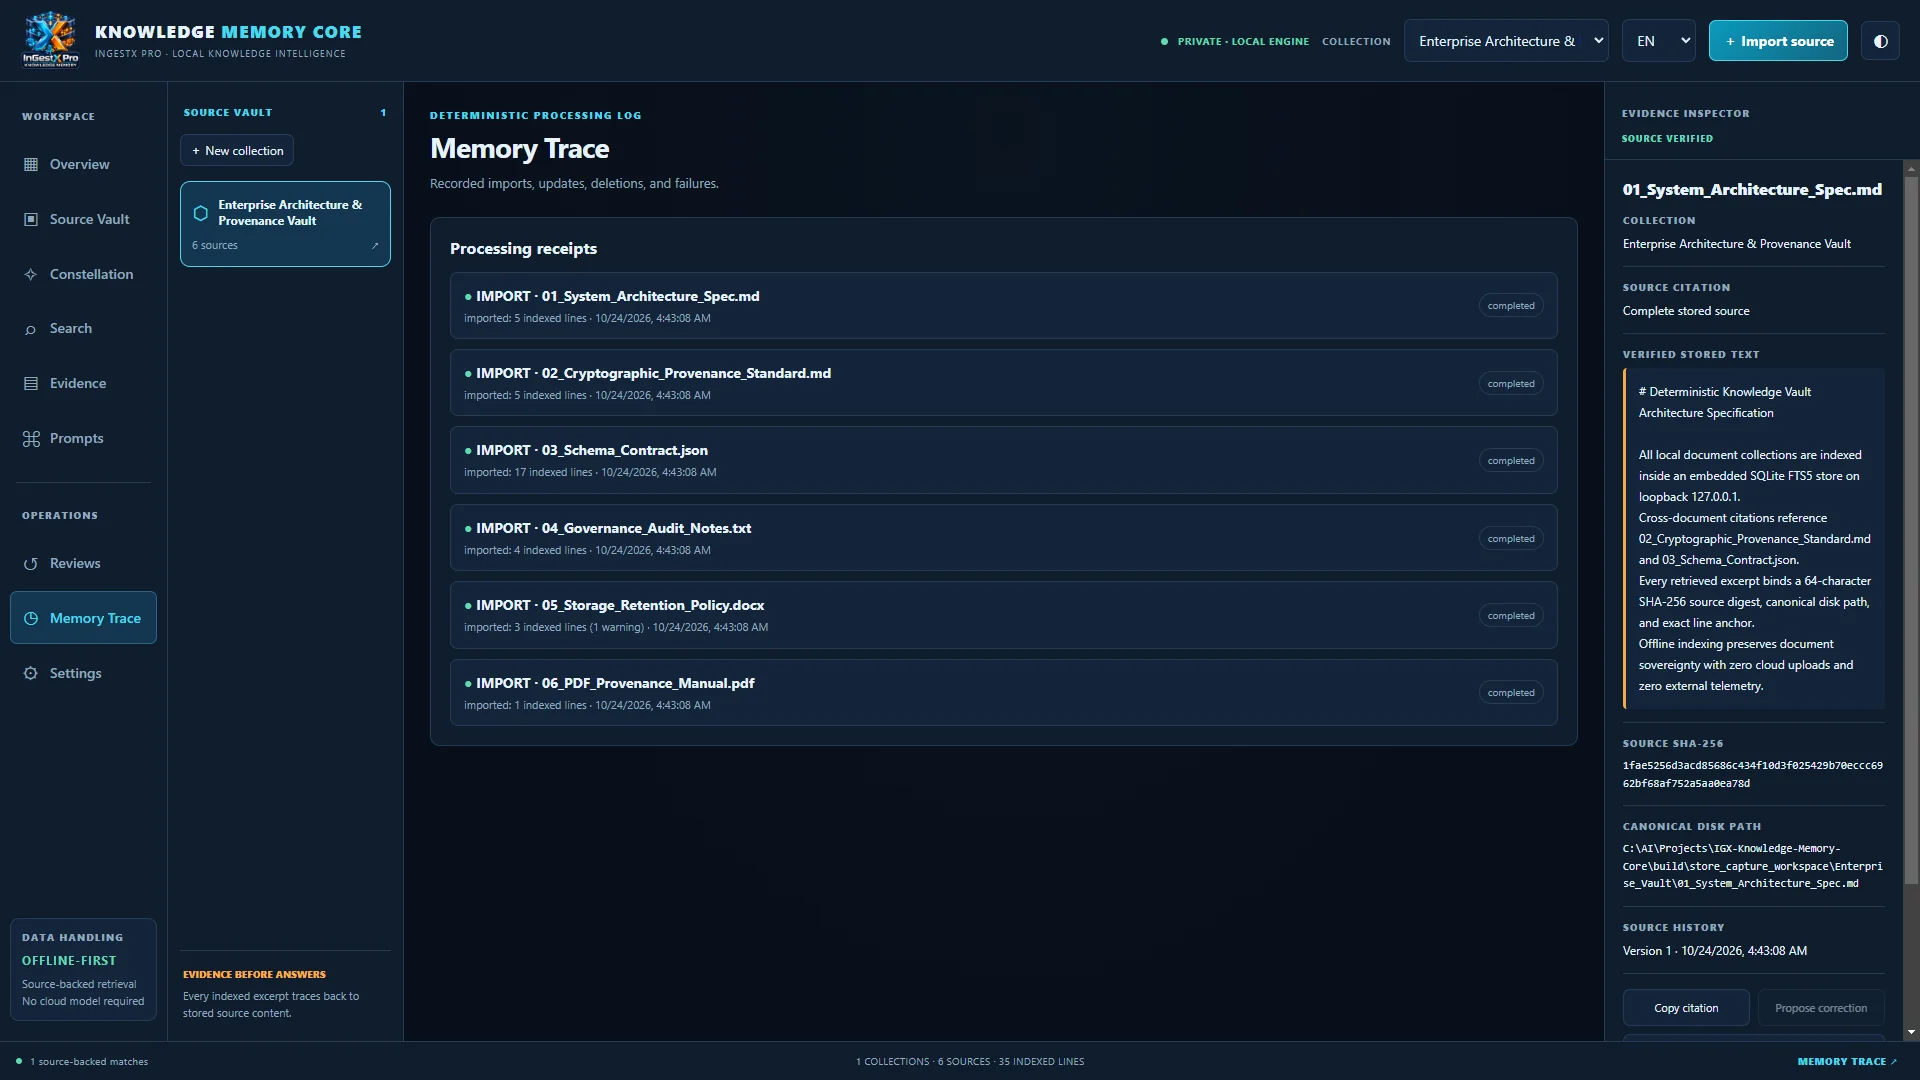Open the collection dropdown Enterprise Architecture &
The width and height of the screenshot is (1920, 1080).
(1506, 41)
